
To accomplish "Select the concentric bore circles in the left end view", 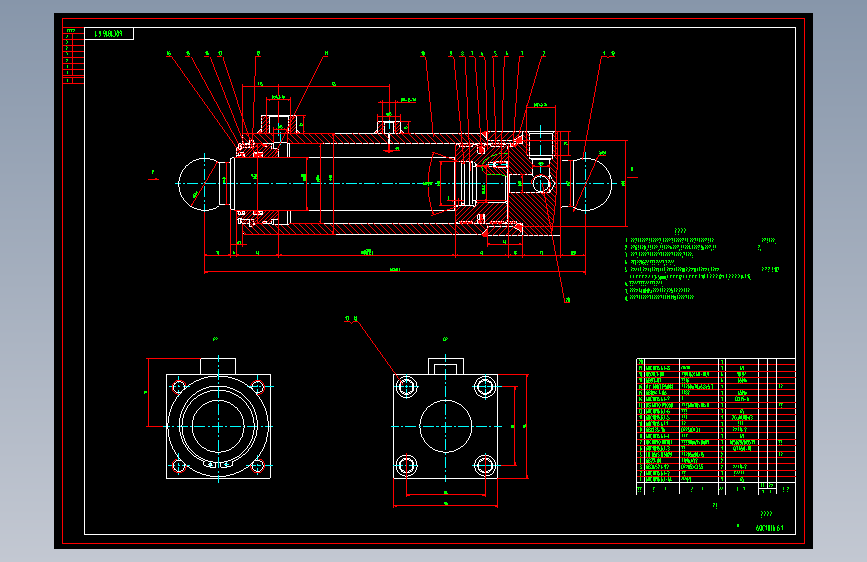I will coord(218,426).
